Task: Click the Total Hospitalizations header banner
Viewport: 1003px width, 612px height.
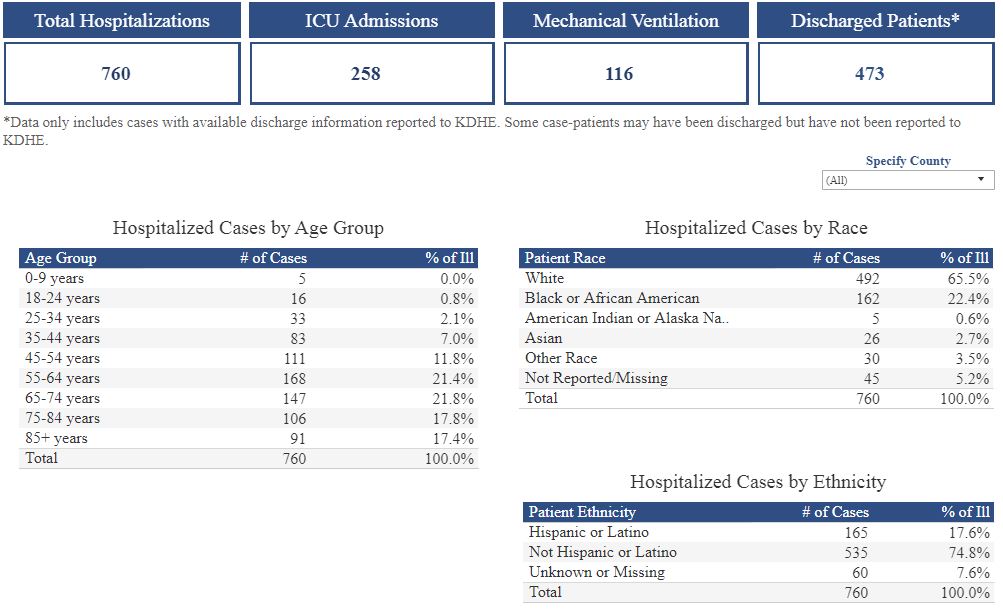Action: pos(122,20)
